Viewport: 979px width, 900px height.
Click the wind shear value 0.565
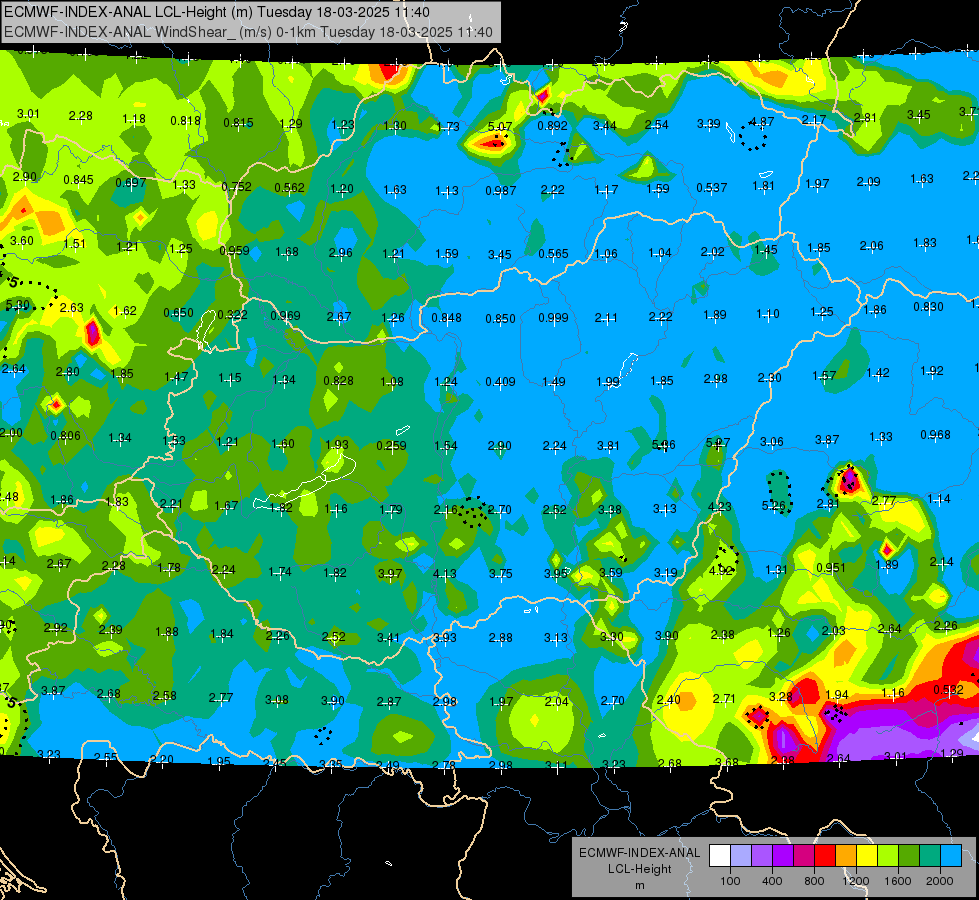point(553,254)
